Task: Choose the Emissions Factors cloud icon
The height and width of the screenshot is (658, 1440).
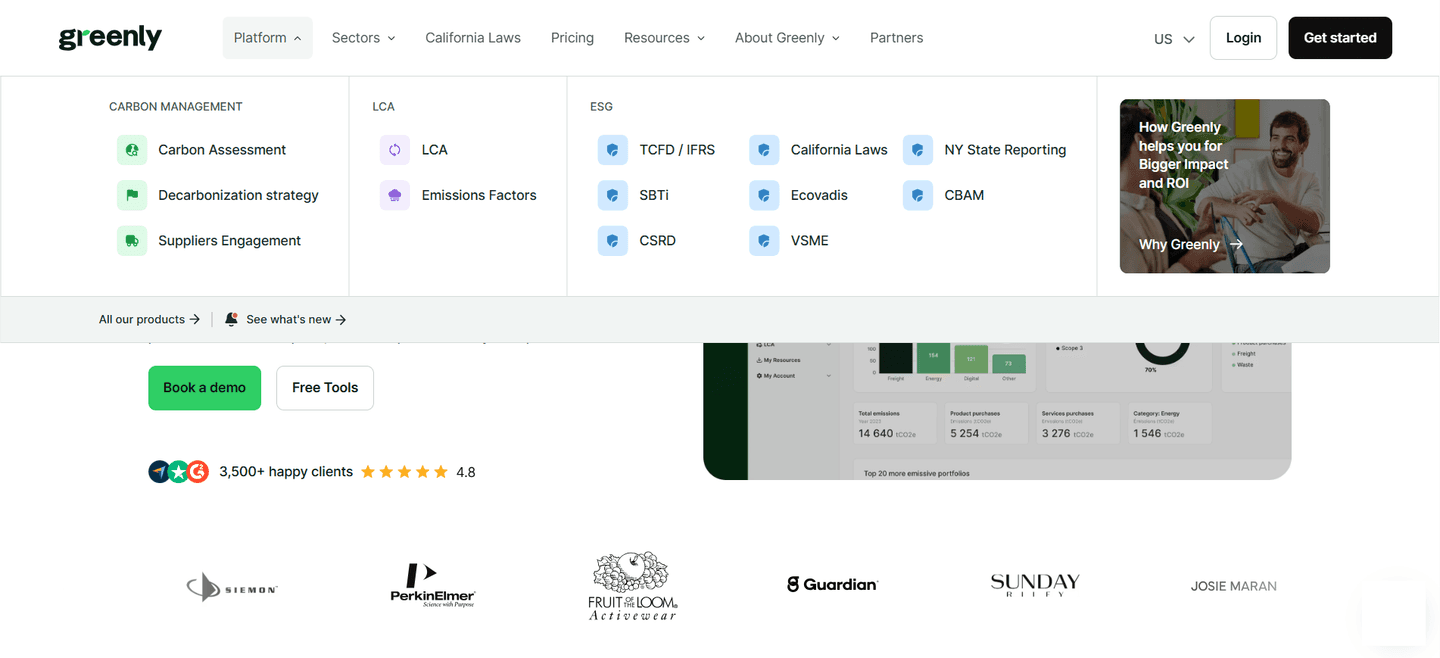Action: point(395,195)
